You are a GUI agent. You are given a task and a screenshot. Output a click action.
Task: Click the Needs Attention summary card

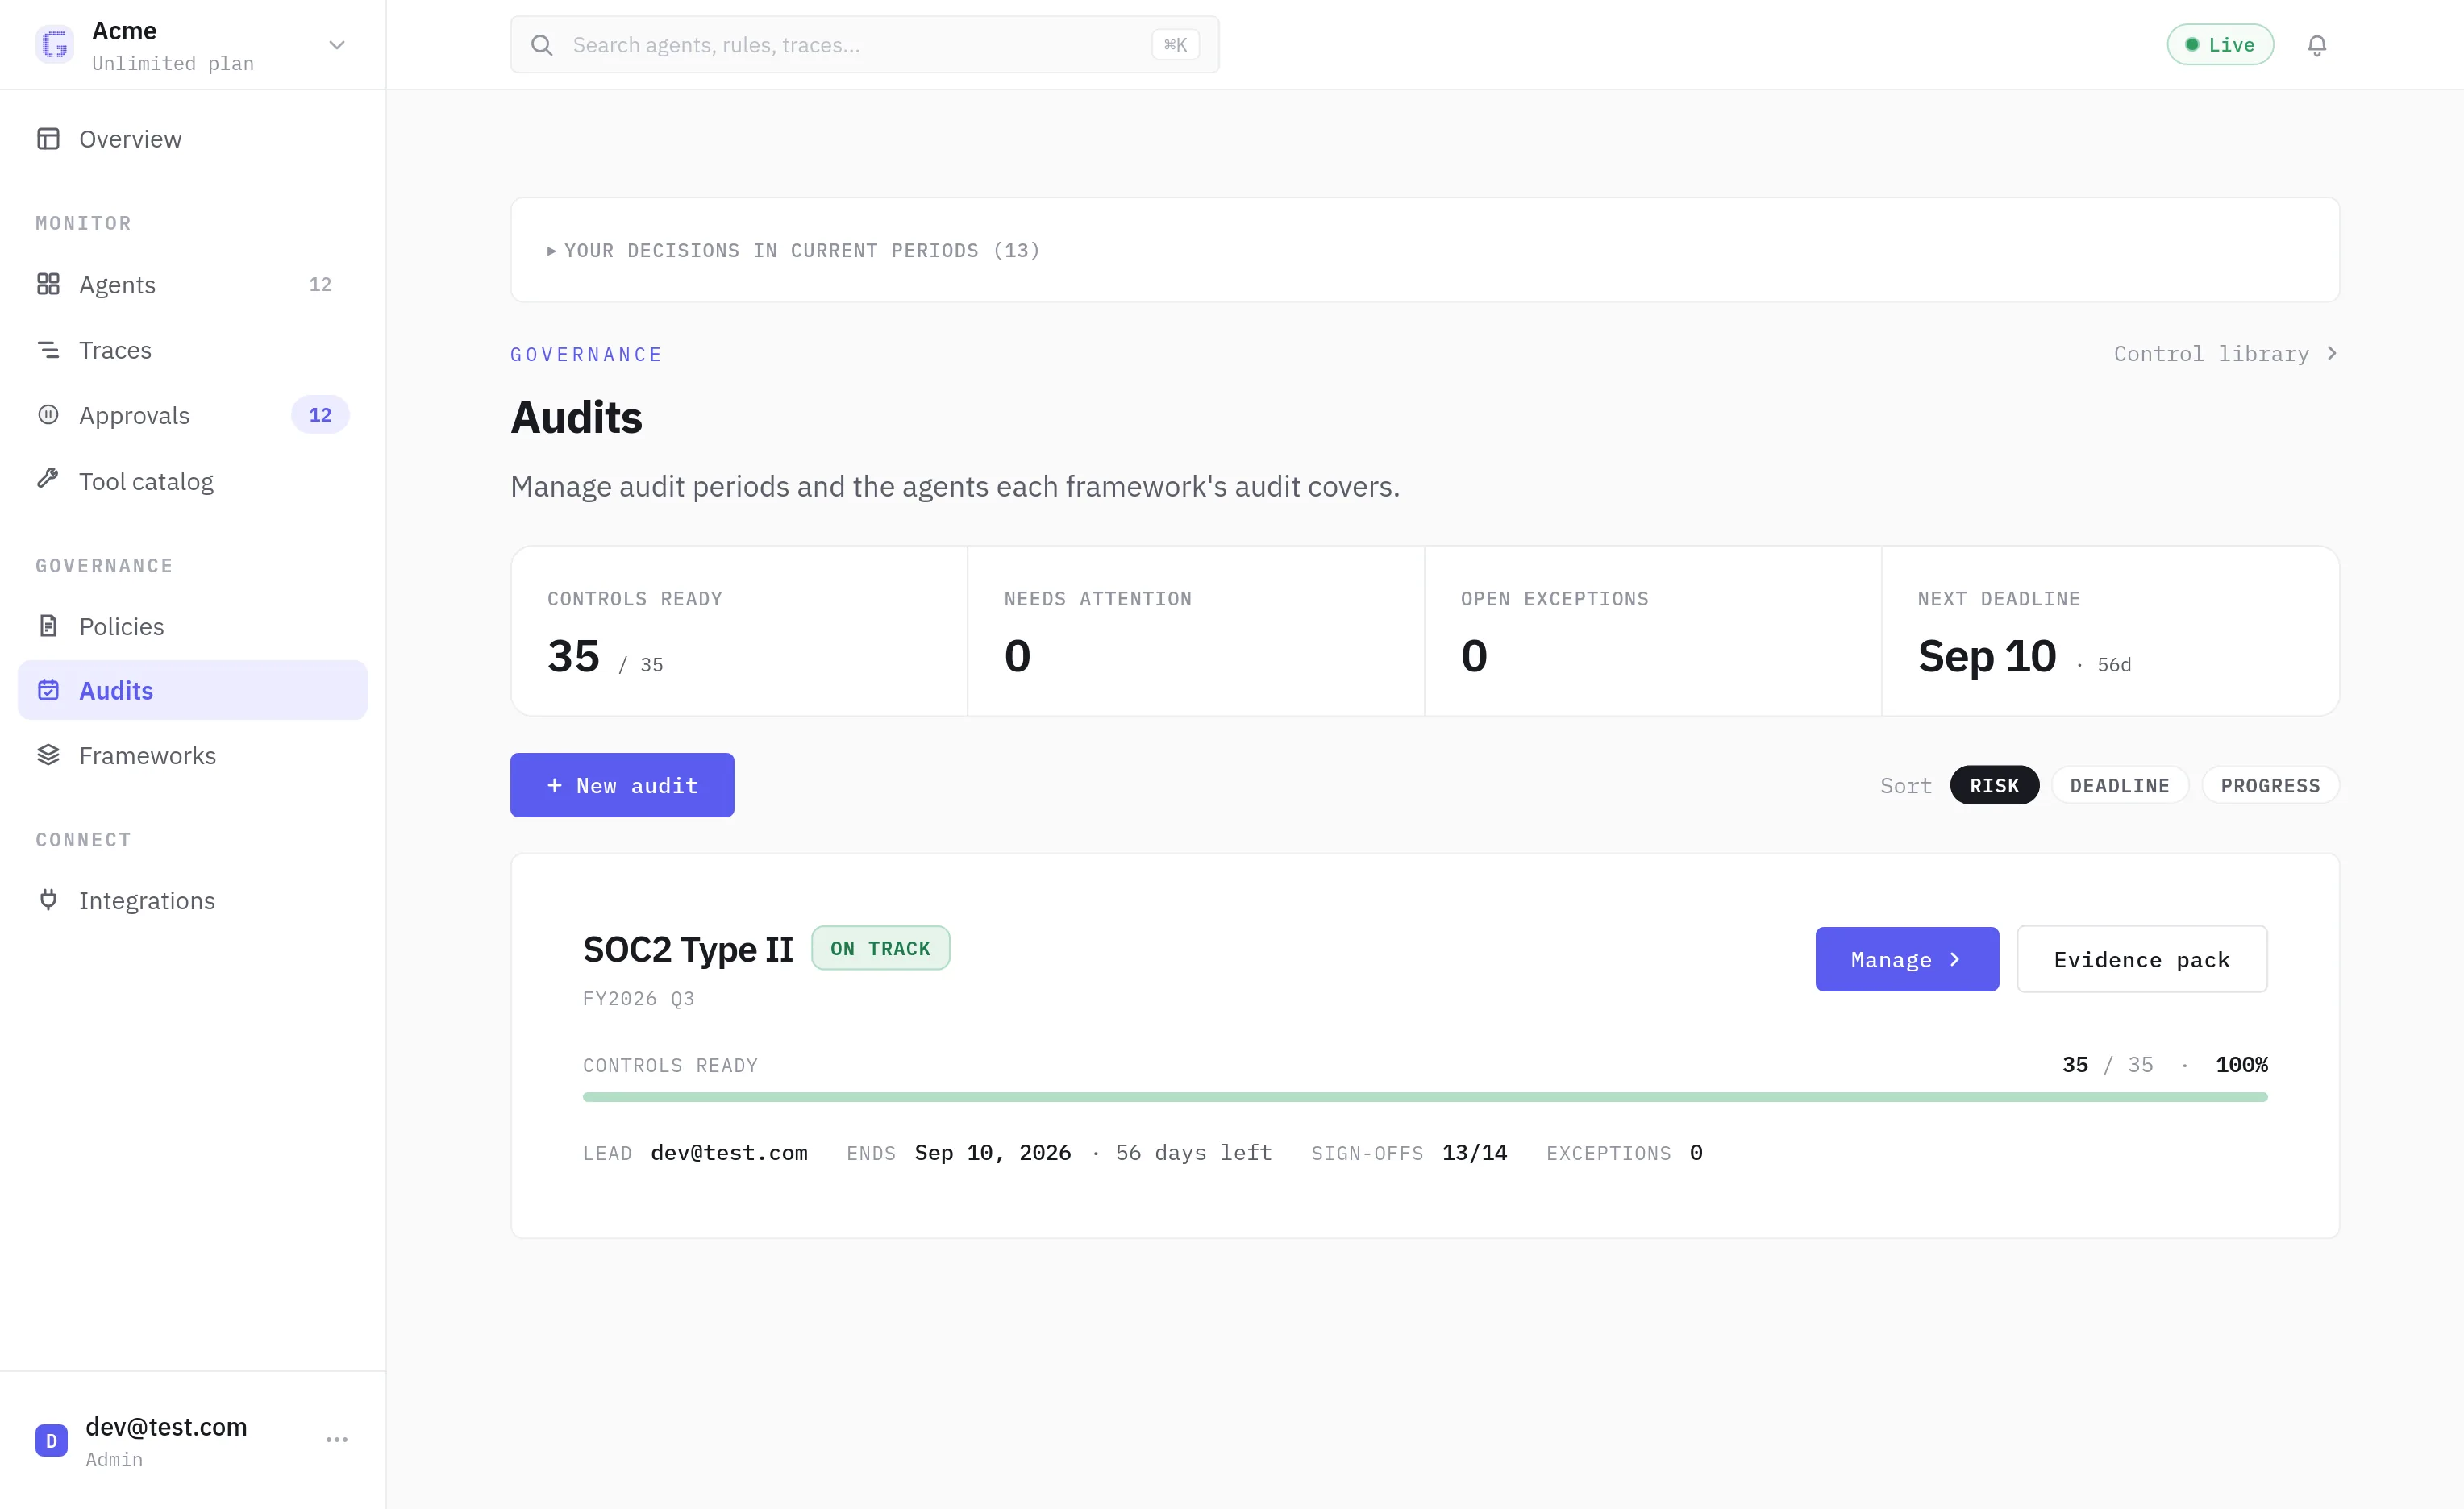1196,631
